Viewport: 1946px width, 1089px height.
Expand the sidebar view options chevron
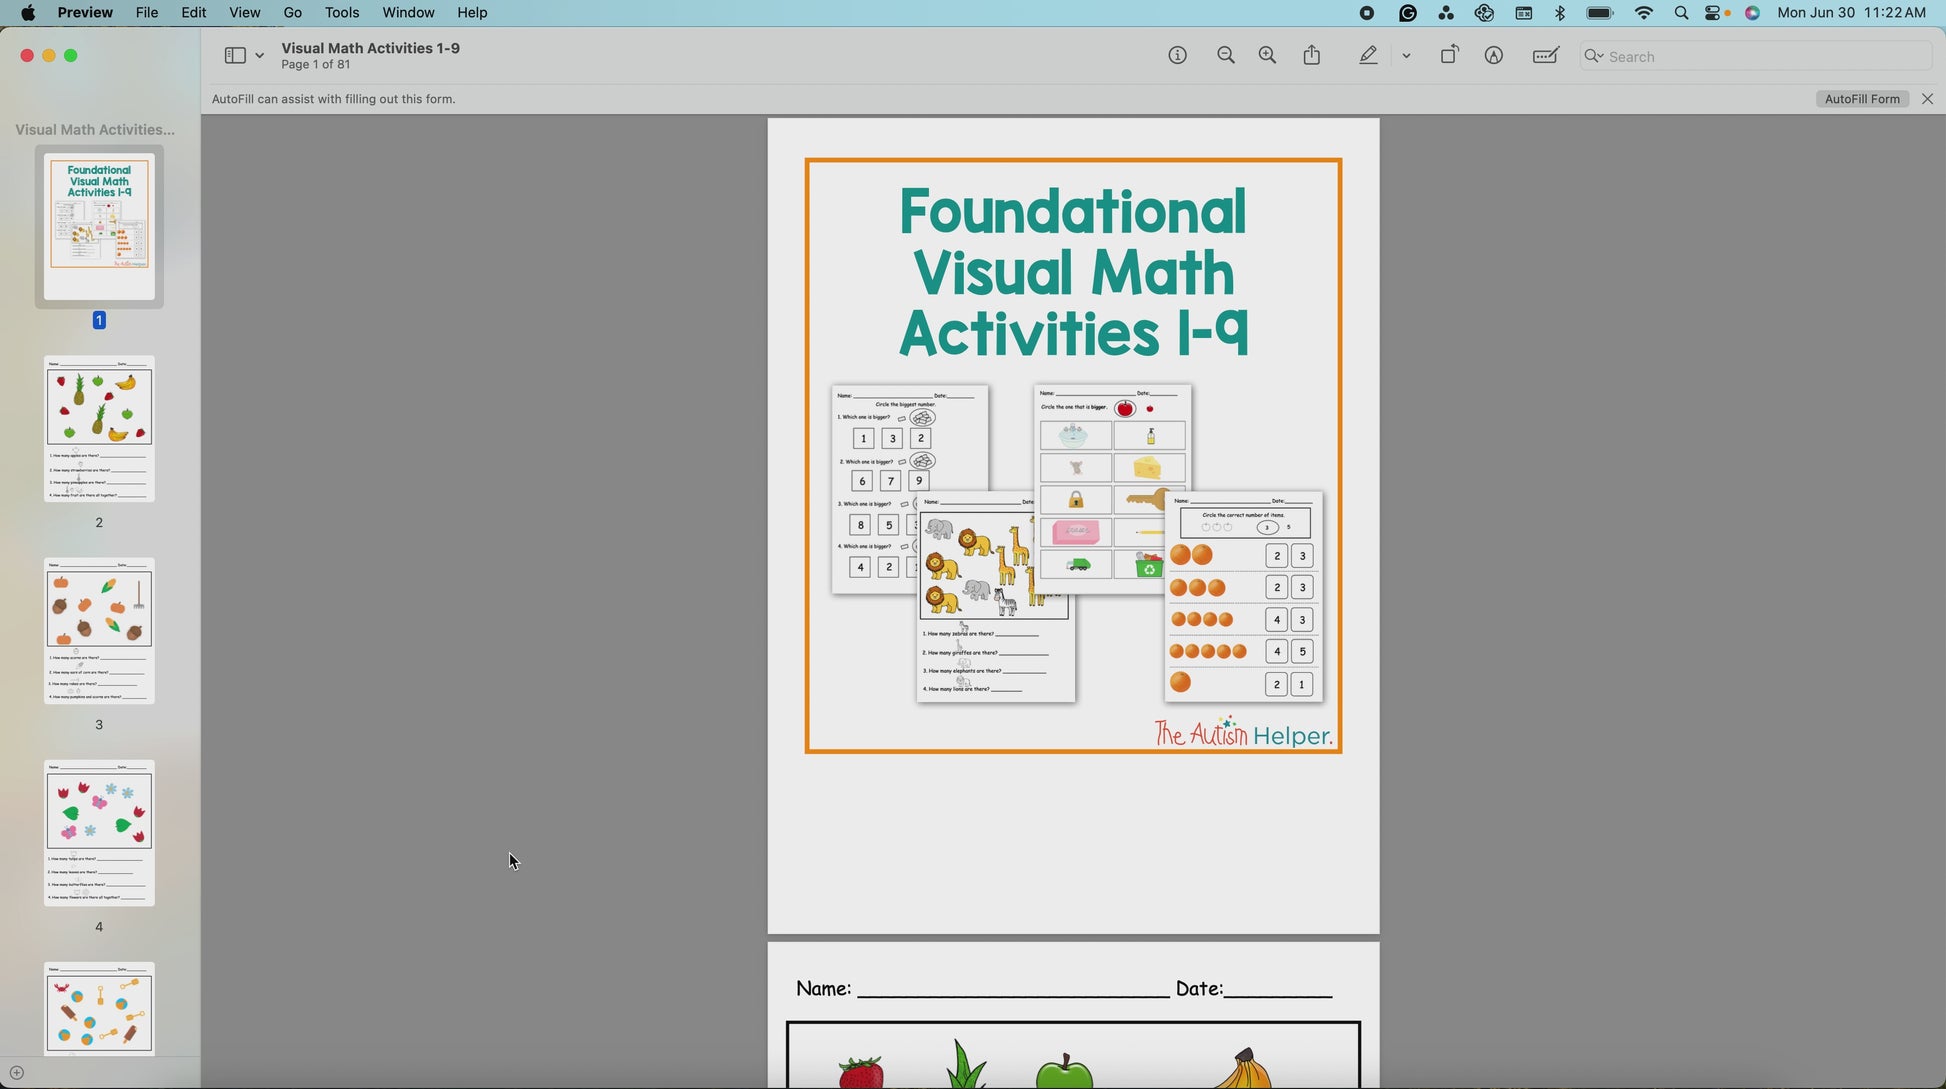click(260, 56)
